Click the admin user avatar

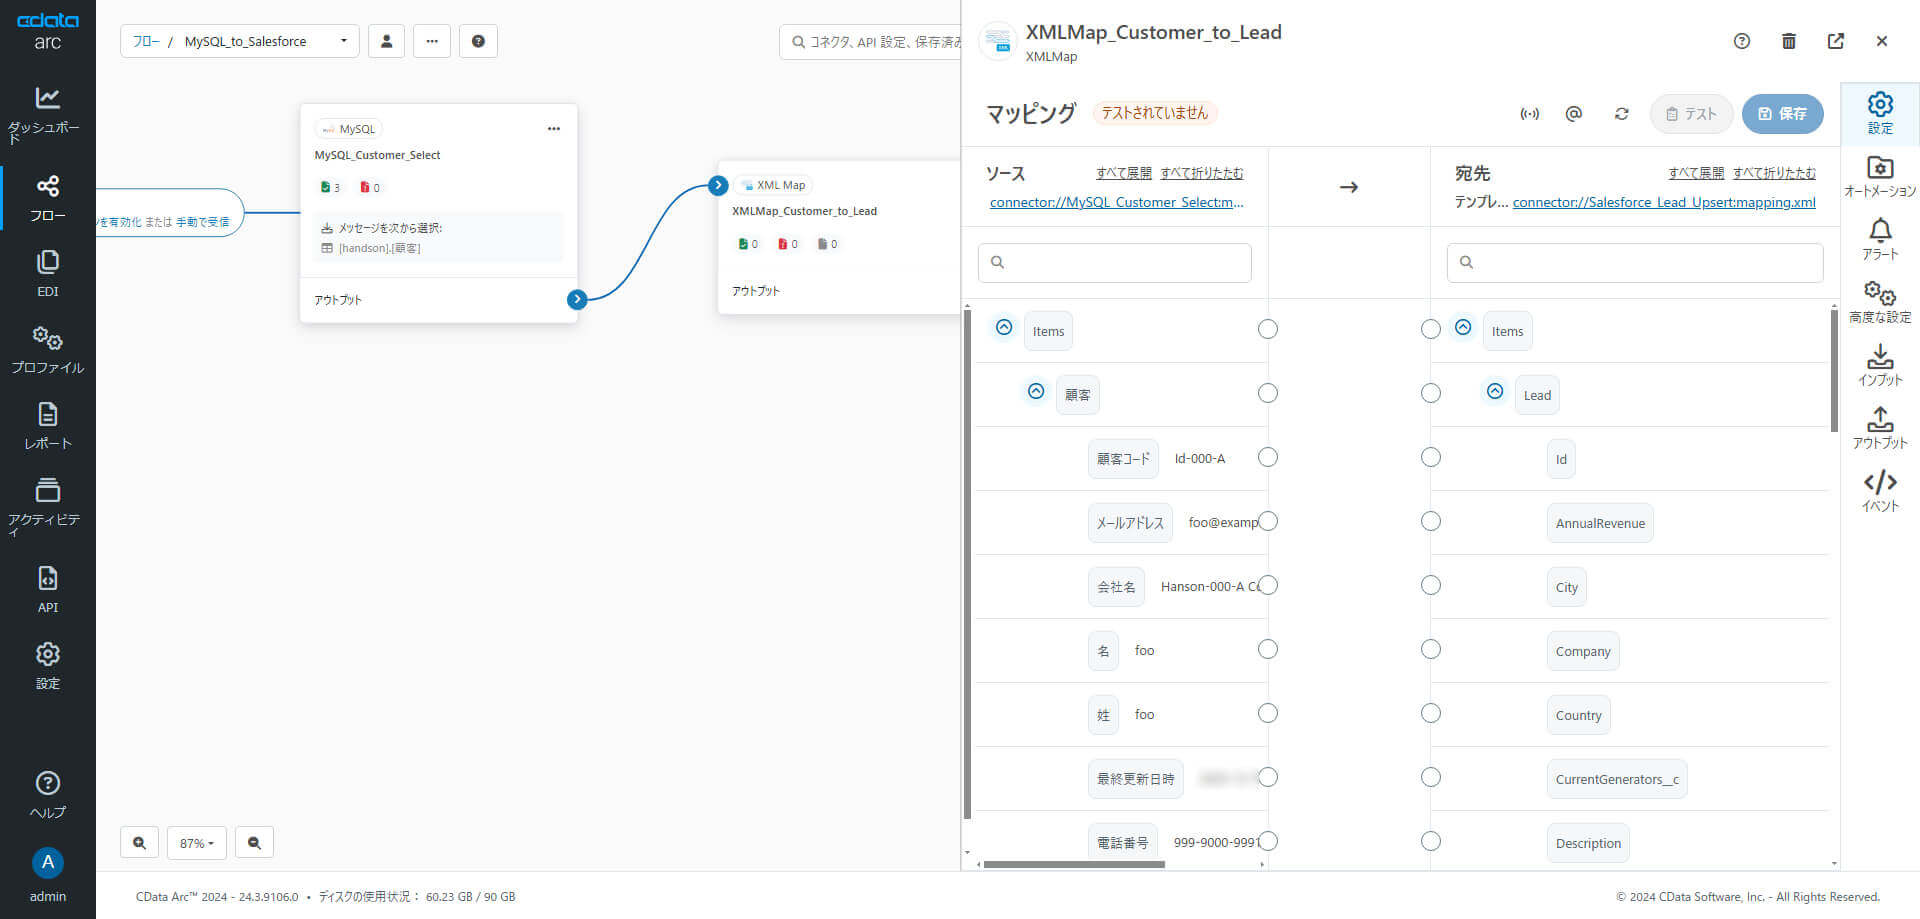click(x=47, y=862)
